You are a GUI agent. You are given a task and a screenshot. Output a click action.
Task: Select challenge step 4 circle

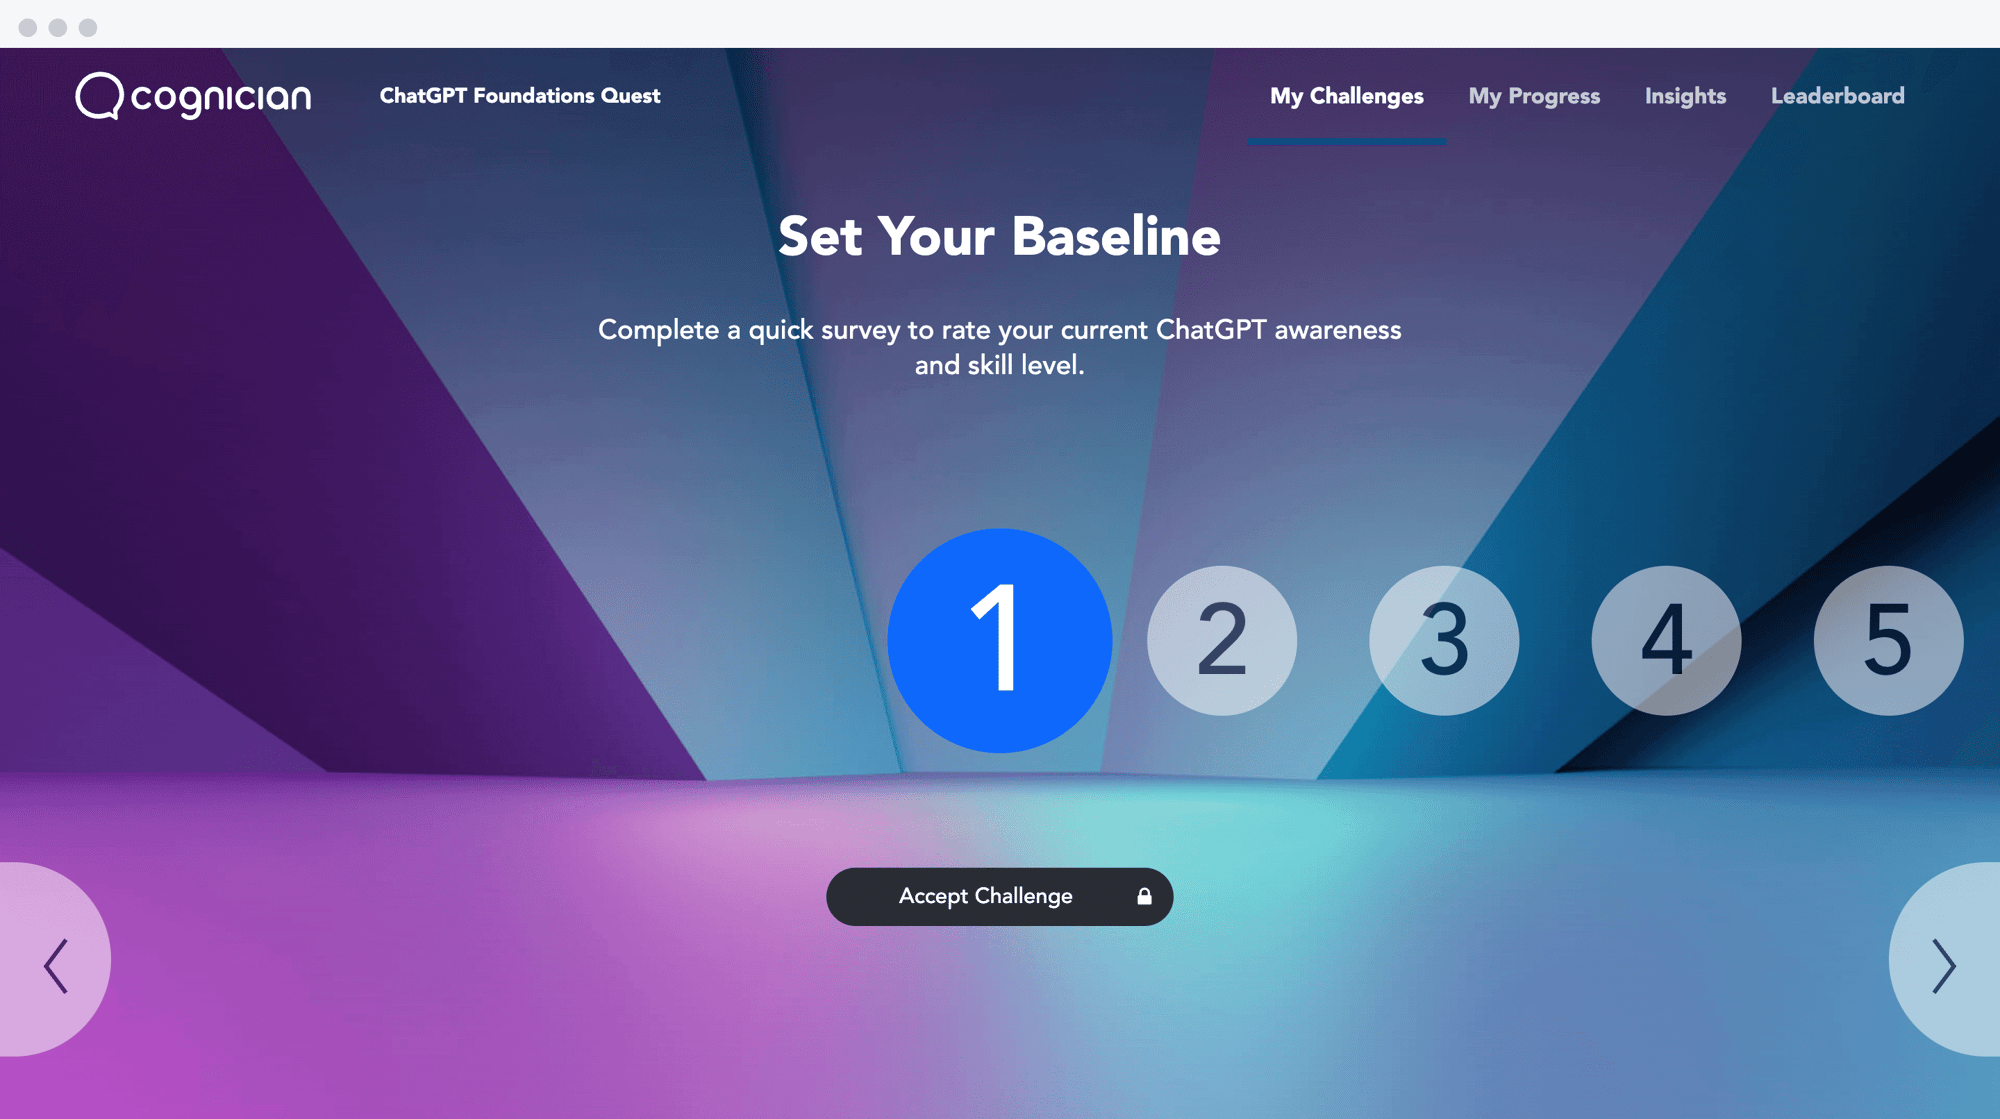coord(1666,640)
